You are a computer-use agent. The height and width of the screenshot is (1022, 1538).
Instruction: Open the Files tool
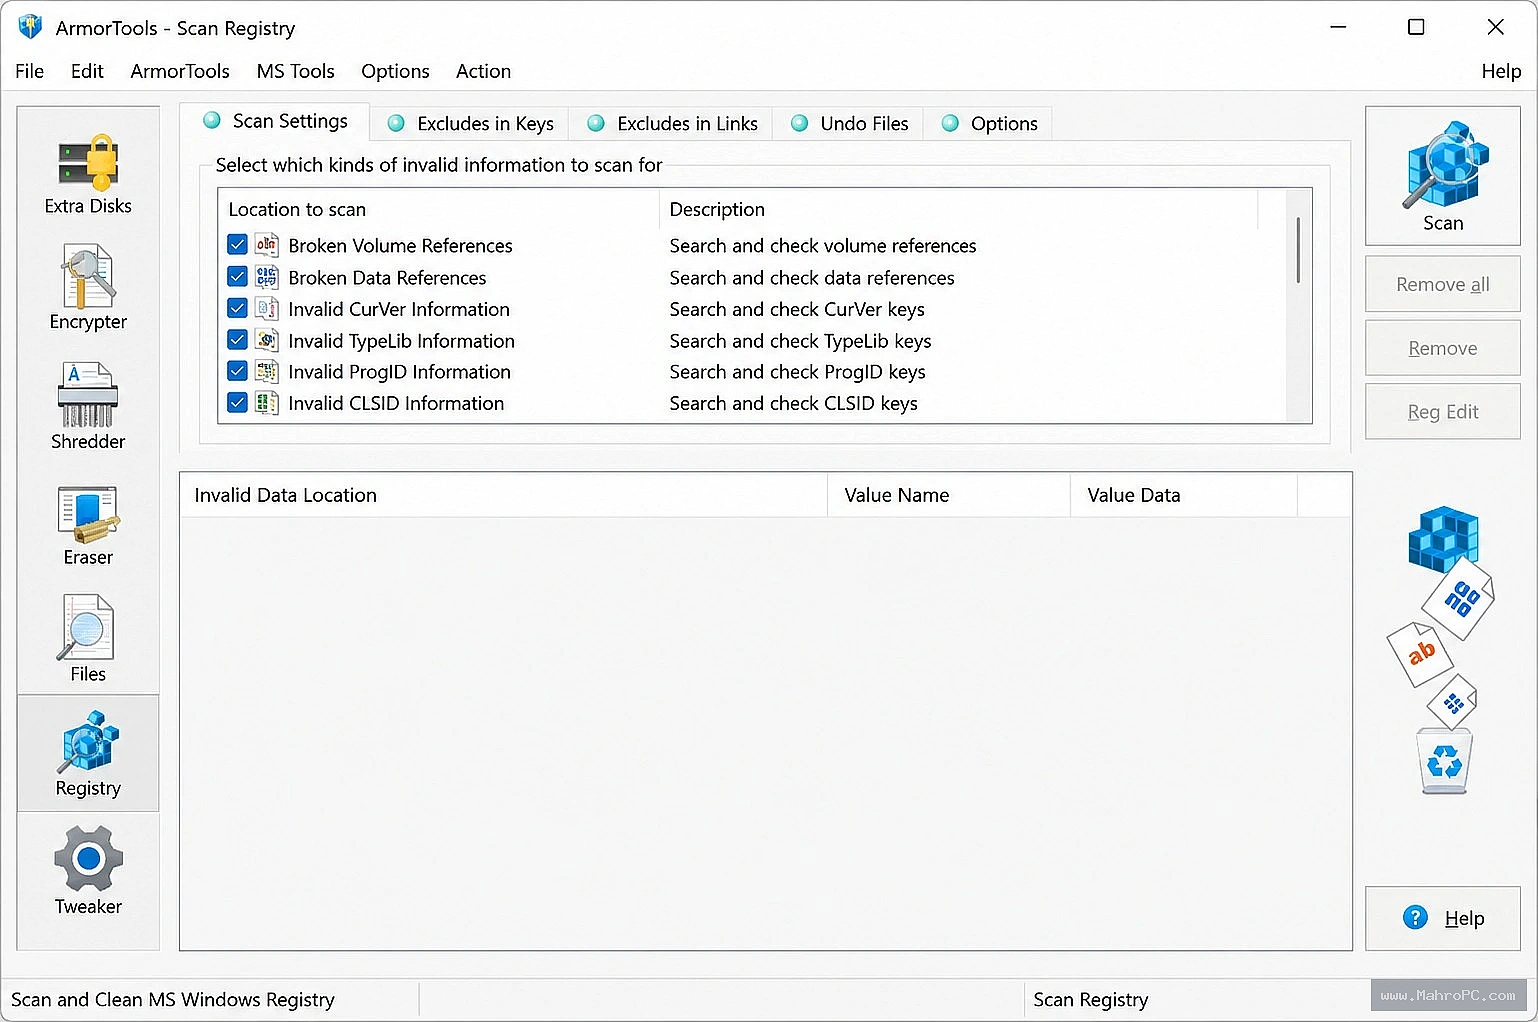[88, 640]
